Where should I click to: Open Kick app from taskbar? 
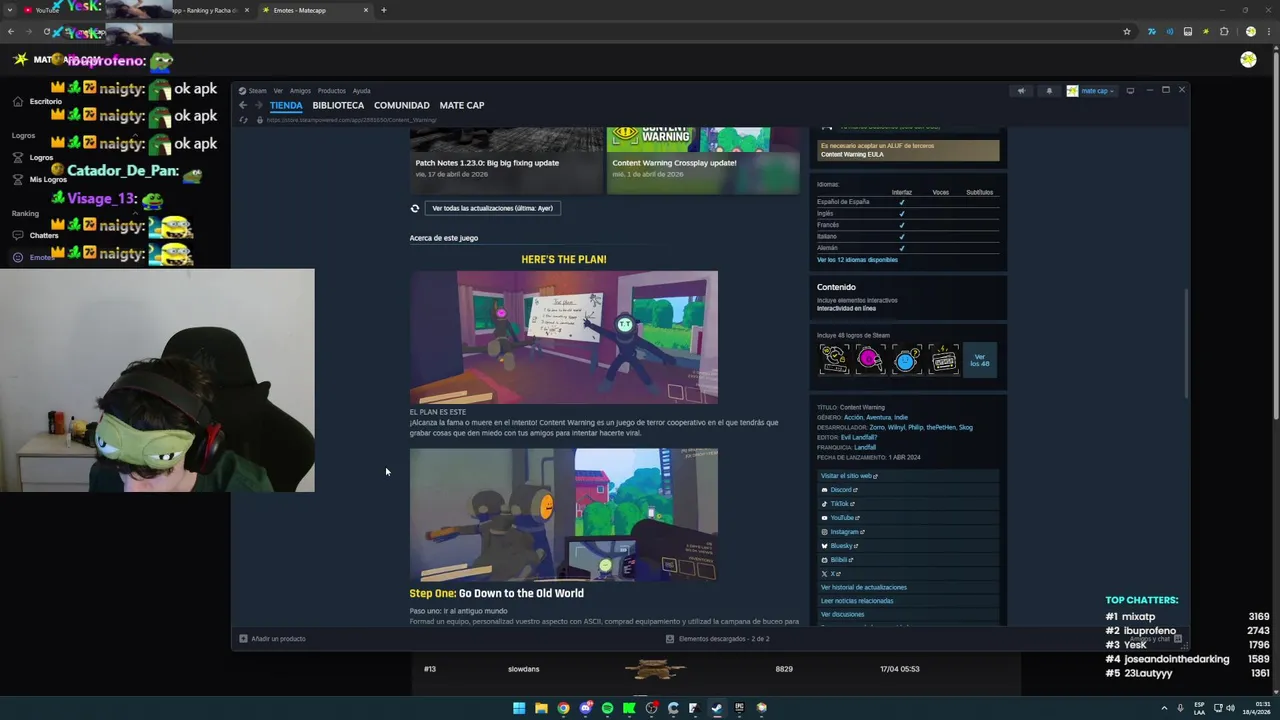click(629, 708)
